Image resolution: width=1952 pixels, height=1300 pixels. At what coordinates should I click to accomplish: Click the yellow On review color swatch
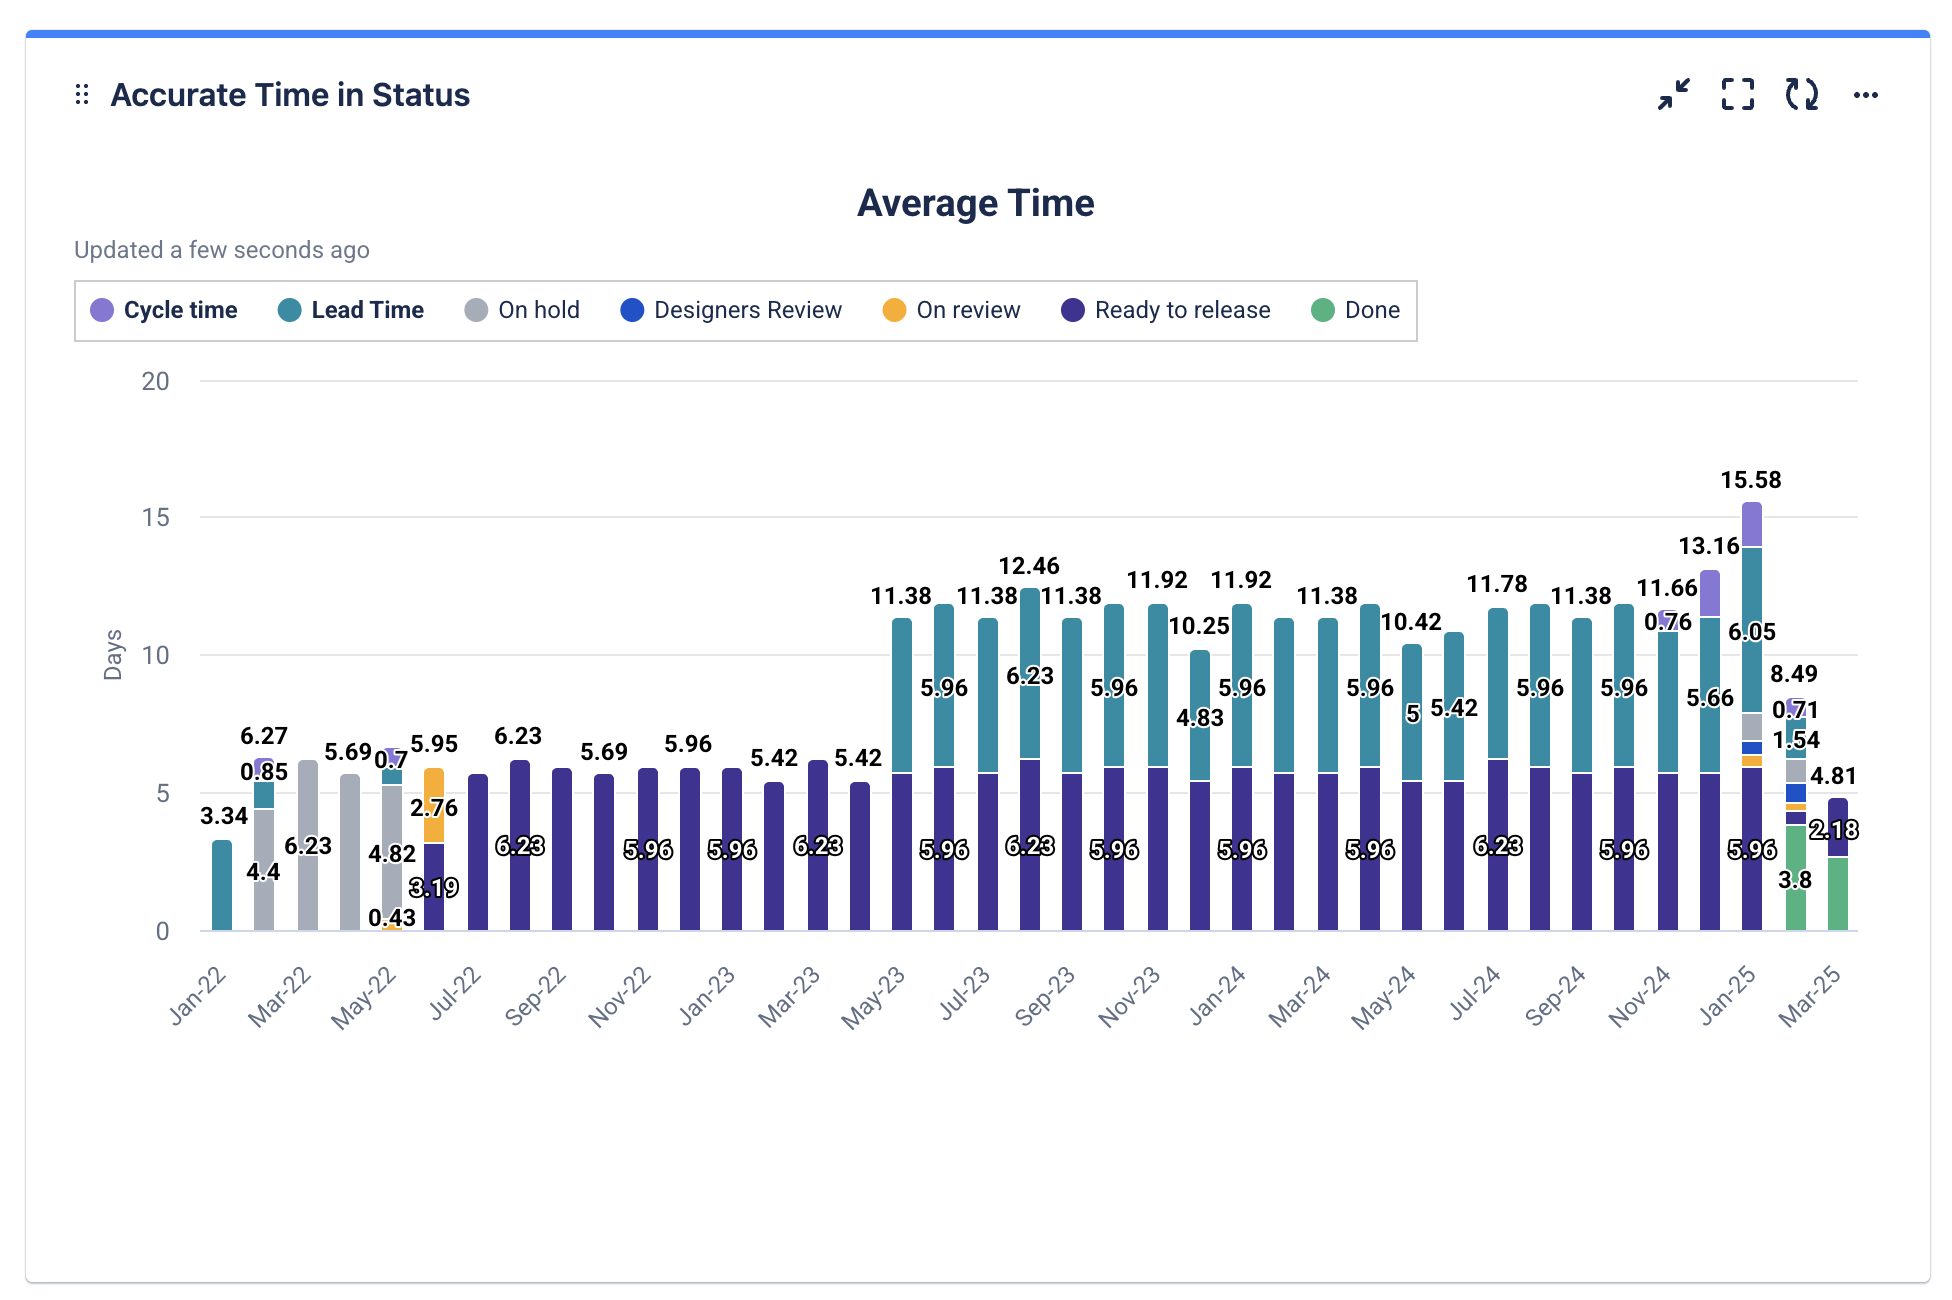pyautogui.click(x=893, y=310)
